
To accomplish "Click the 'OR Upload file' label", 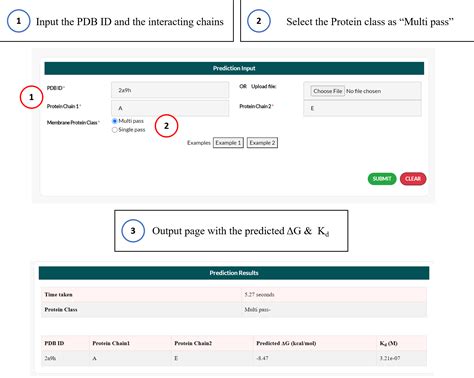I will point(258,86).
